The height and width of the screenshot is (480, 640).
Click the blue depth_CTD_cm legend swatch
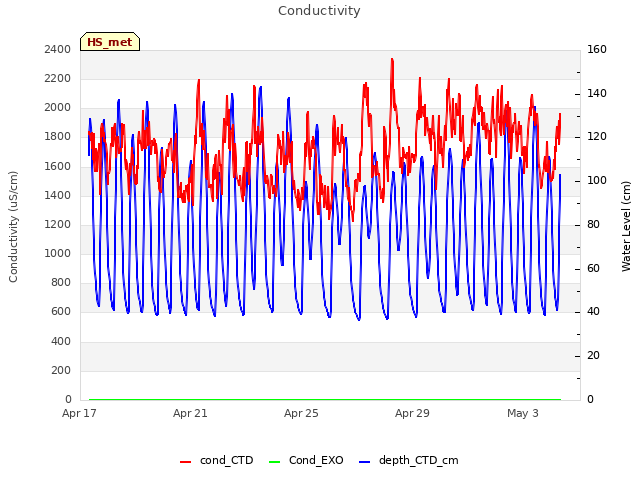click(364, 462)
